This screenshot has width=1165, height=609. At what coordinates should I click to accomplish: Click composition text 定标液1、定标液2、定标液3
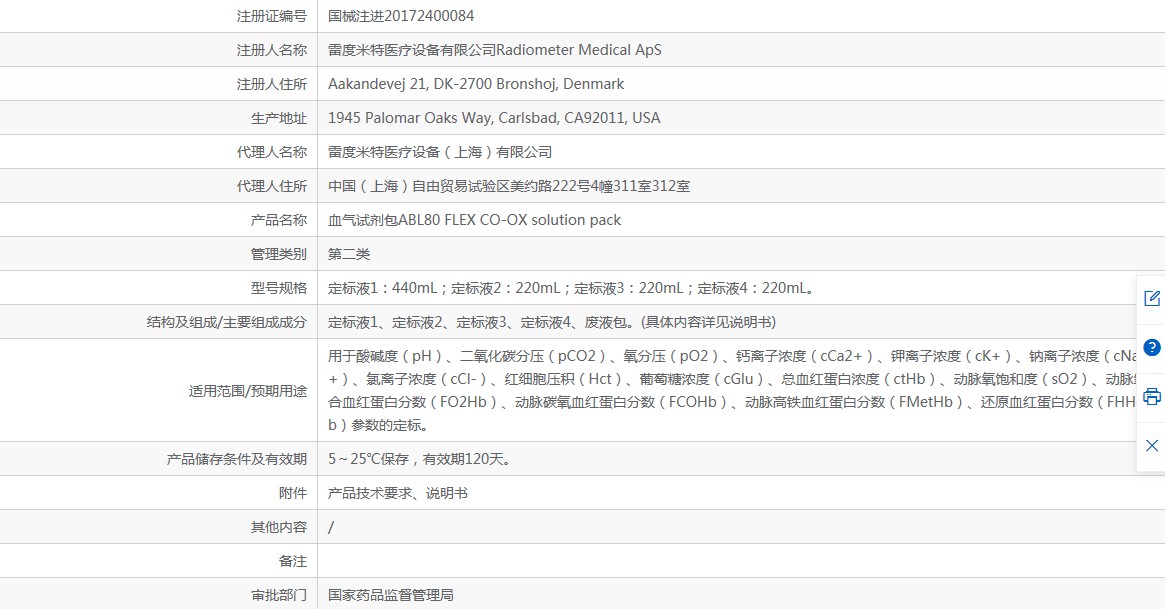[418, 322]
